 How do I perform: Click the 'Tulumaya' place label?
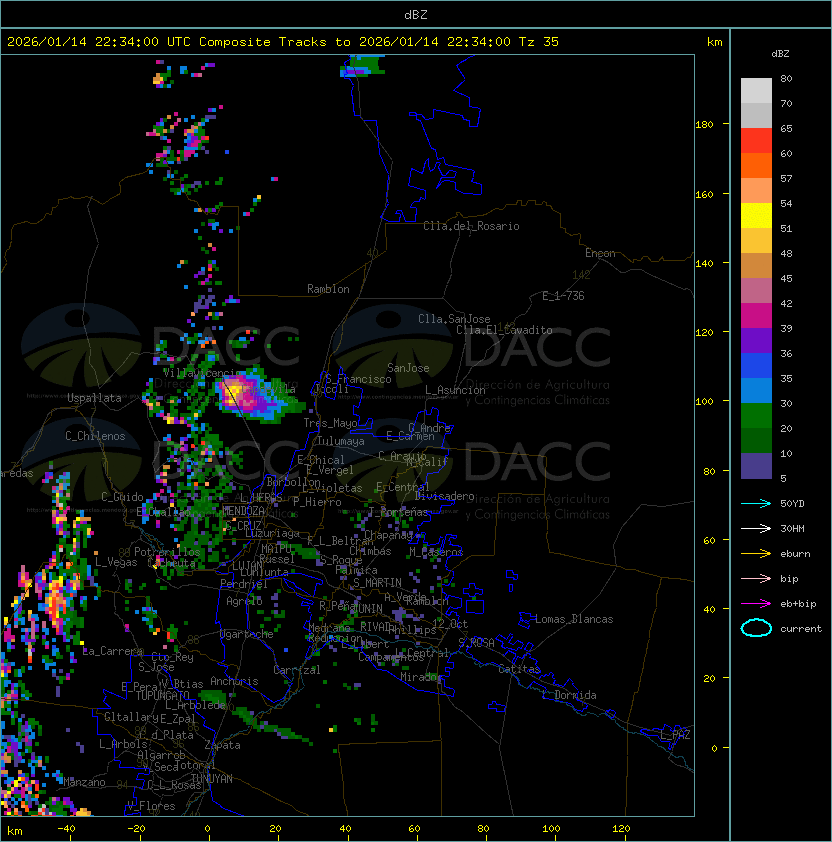341,441
